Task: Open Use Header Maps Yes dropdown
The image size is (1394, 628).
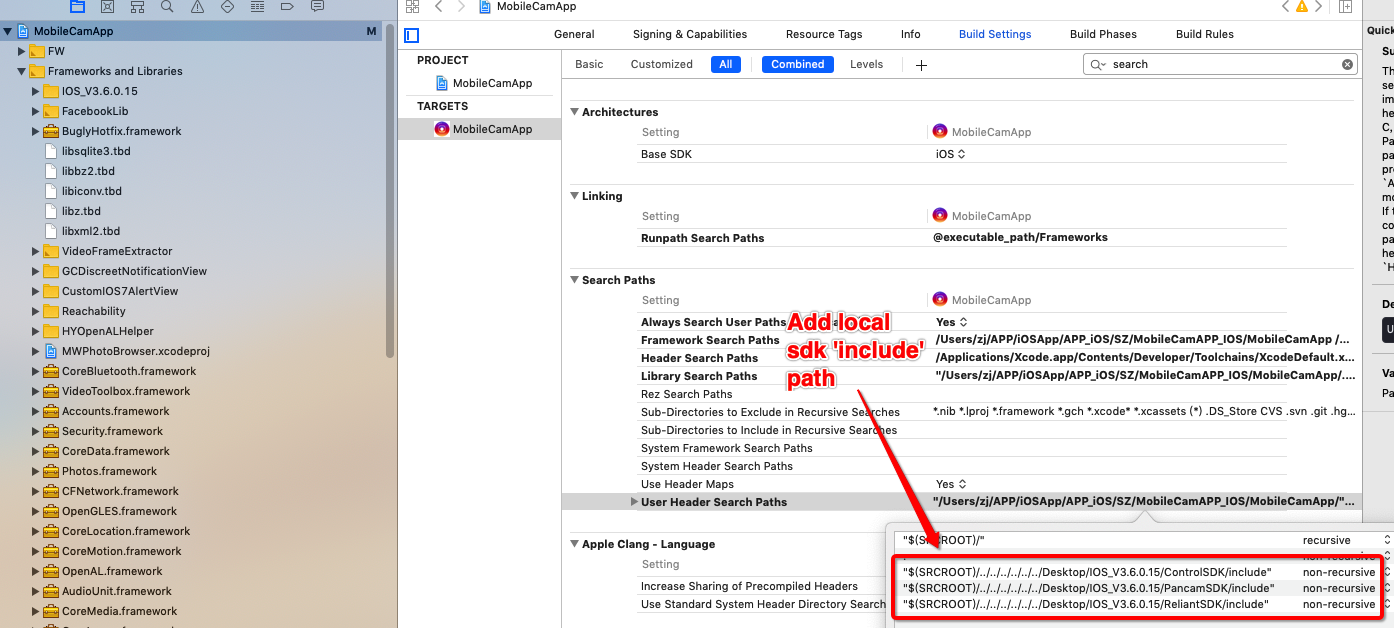Action: click(952, 484)
